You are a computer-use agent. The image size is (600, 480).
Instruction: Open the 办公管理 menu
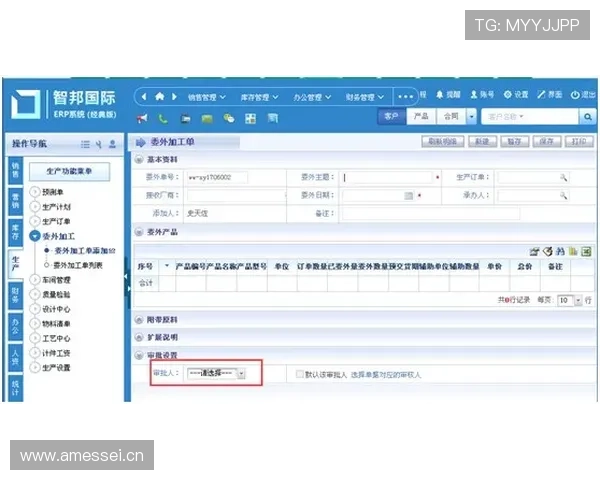[x=312, y=97]
